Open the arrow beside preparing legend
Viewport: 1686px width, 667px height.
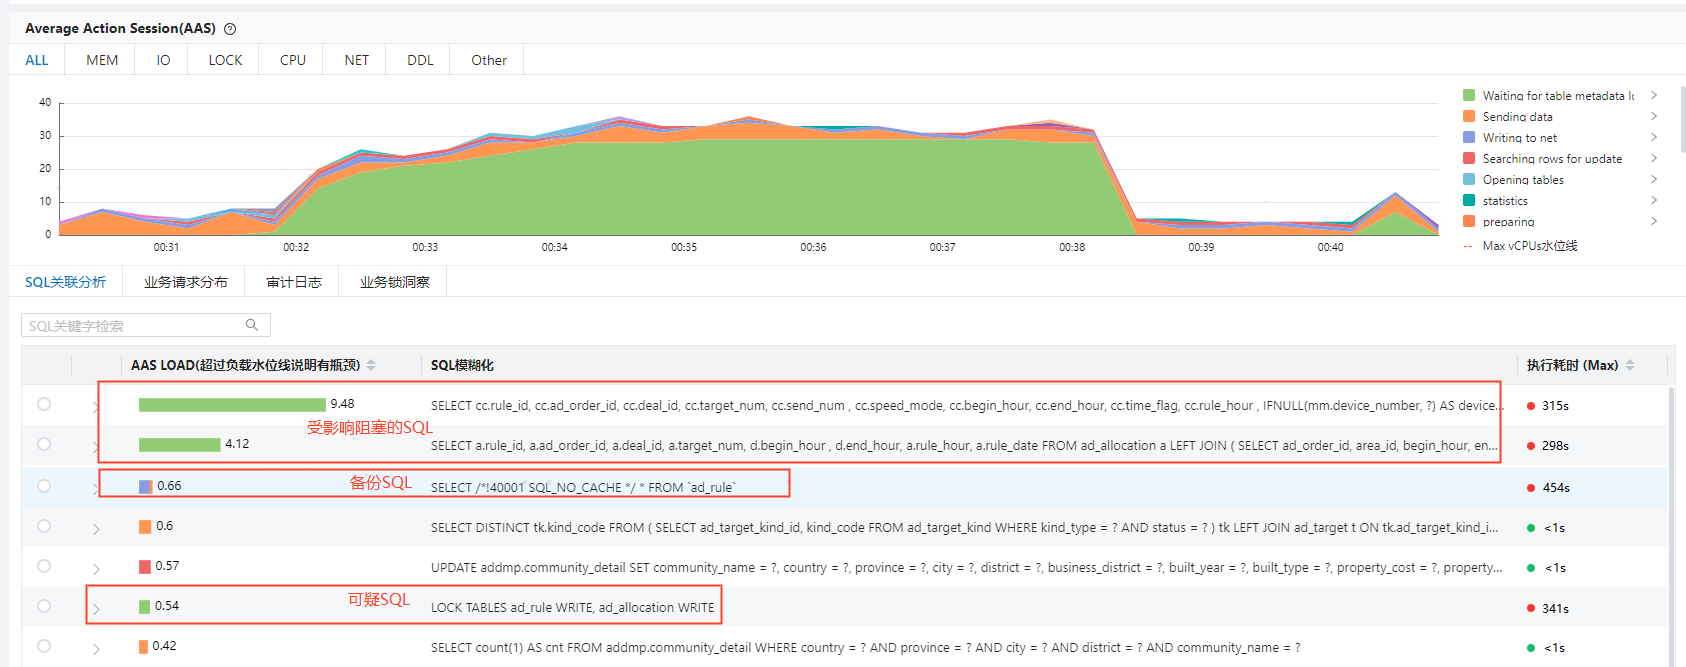click(1654, 221)
